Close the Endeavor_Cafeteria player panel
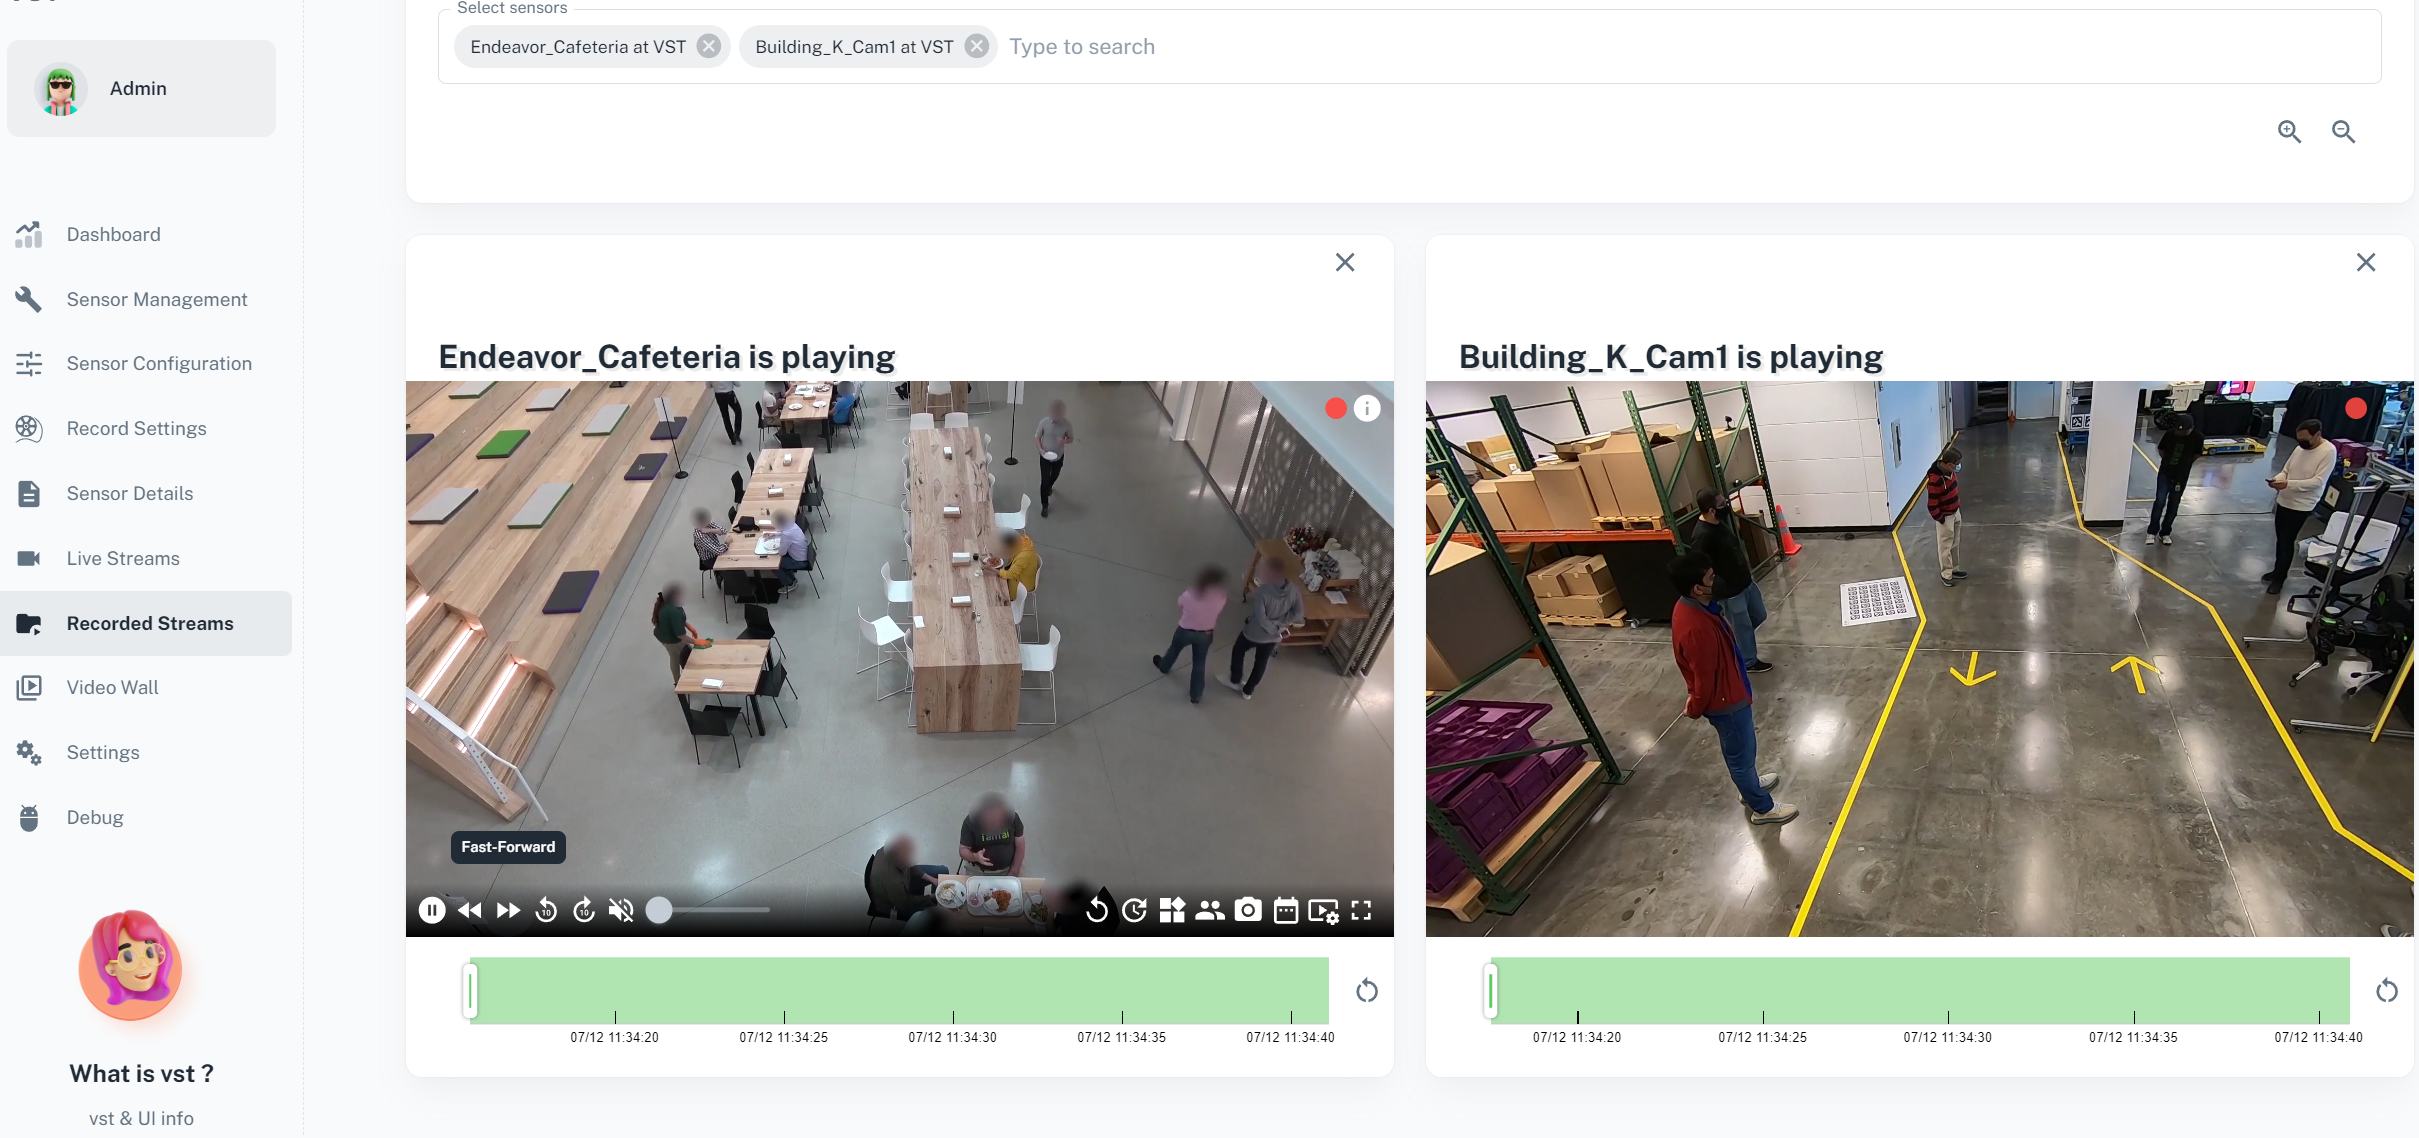Viewport: 2419px width, 1138px height. (x=1345, y=262)
